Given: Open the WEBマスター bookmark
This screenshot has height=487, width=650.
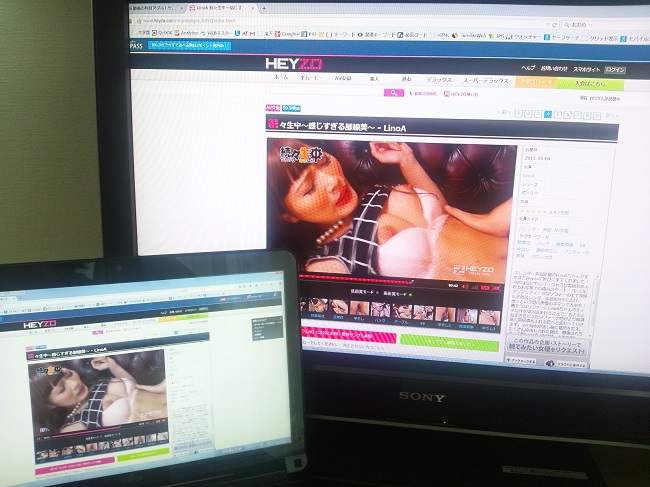Looking at the screenshot, I should point(216,33).
